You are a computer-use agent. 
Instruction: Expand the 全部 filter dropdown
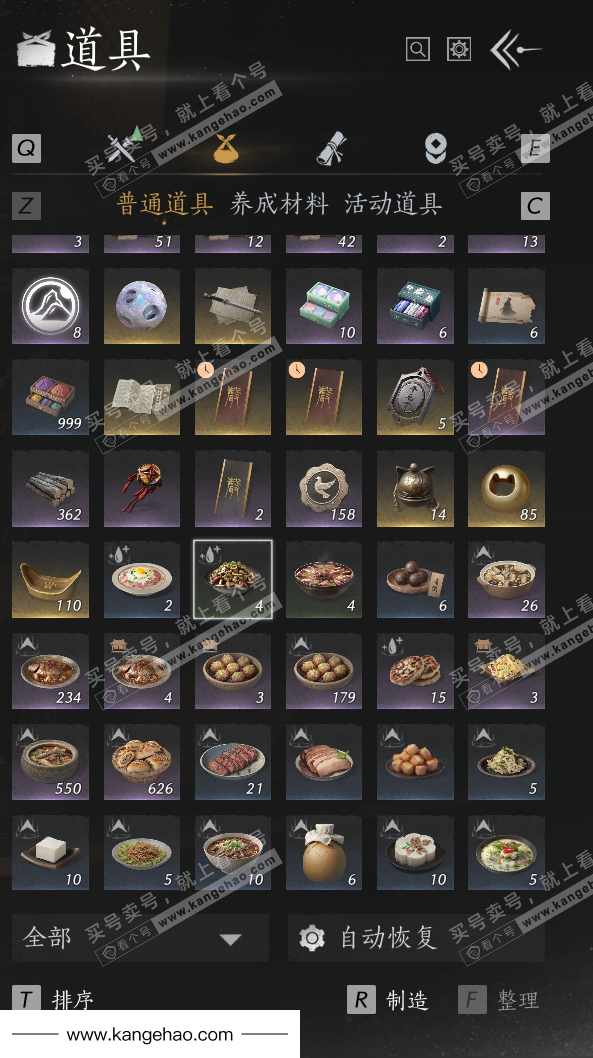pyautogui.click(x=140, y=938)
